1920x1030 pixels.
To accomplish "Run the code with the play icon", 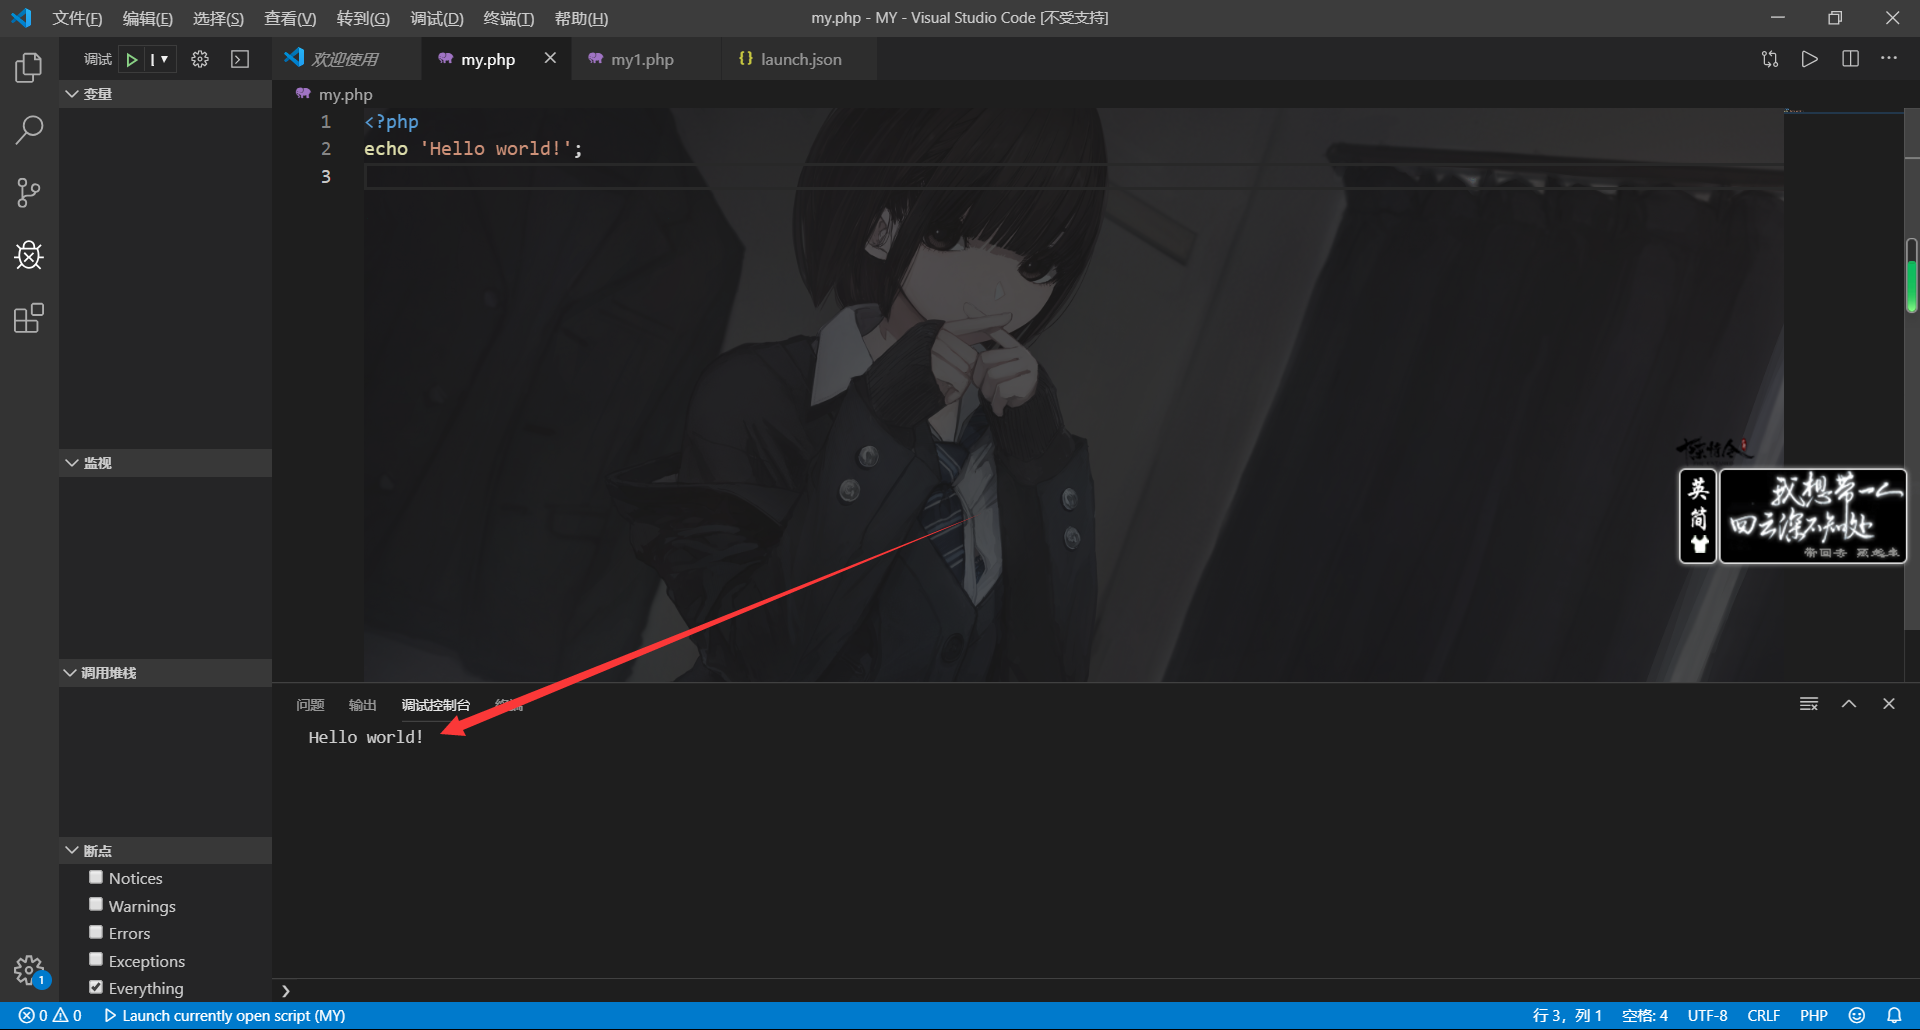I will click(x=1810, y=59).
